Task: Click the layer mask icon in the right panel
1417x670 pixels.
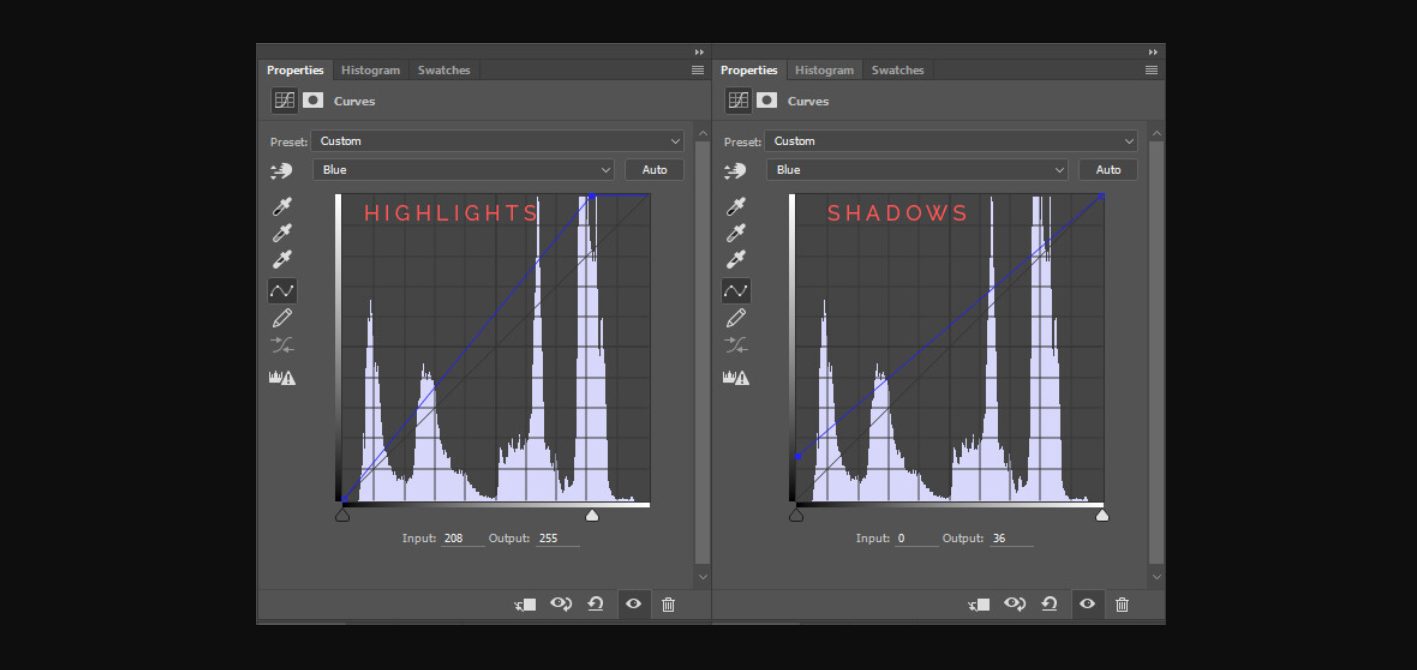Action: 767,101
